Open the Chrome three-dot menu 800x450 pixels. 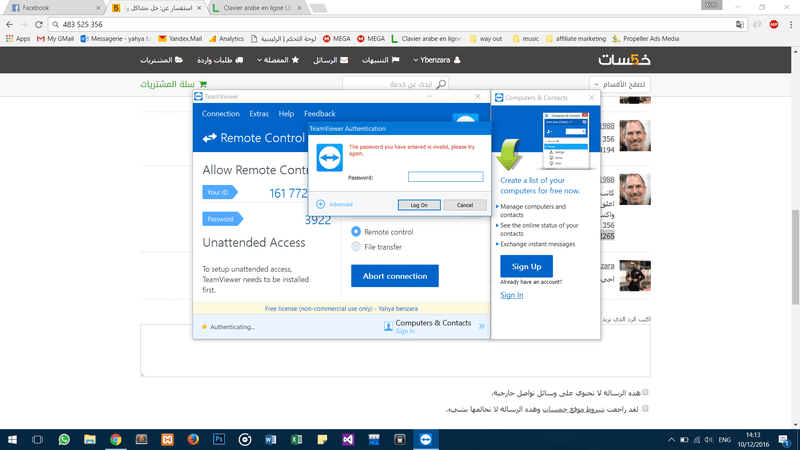pyautogui.click(x=791, y=24)
